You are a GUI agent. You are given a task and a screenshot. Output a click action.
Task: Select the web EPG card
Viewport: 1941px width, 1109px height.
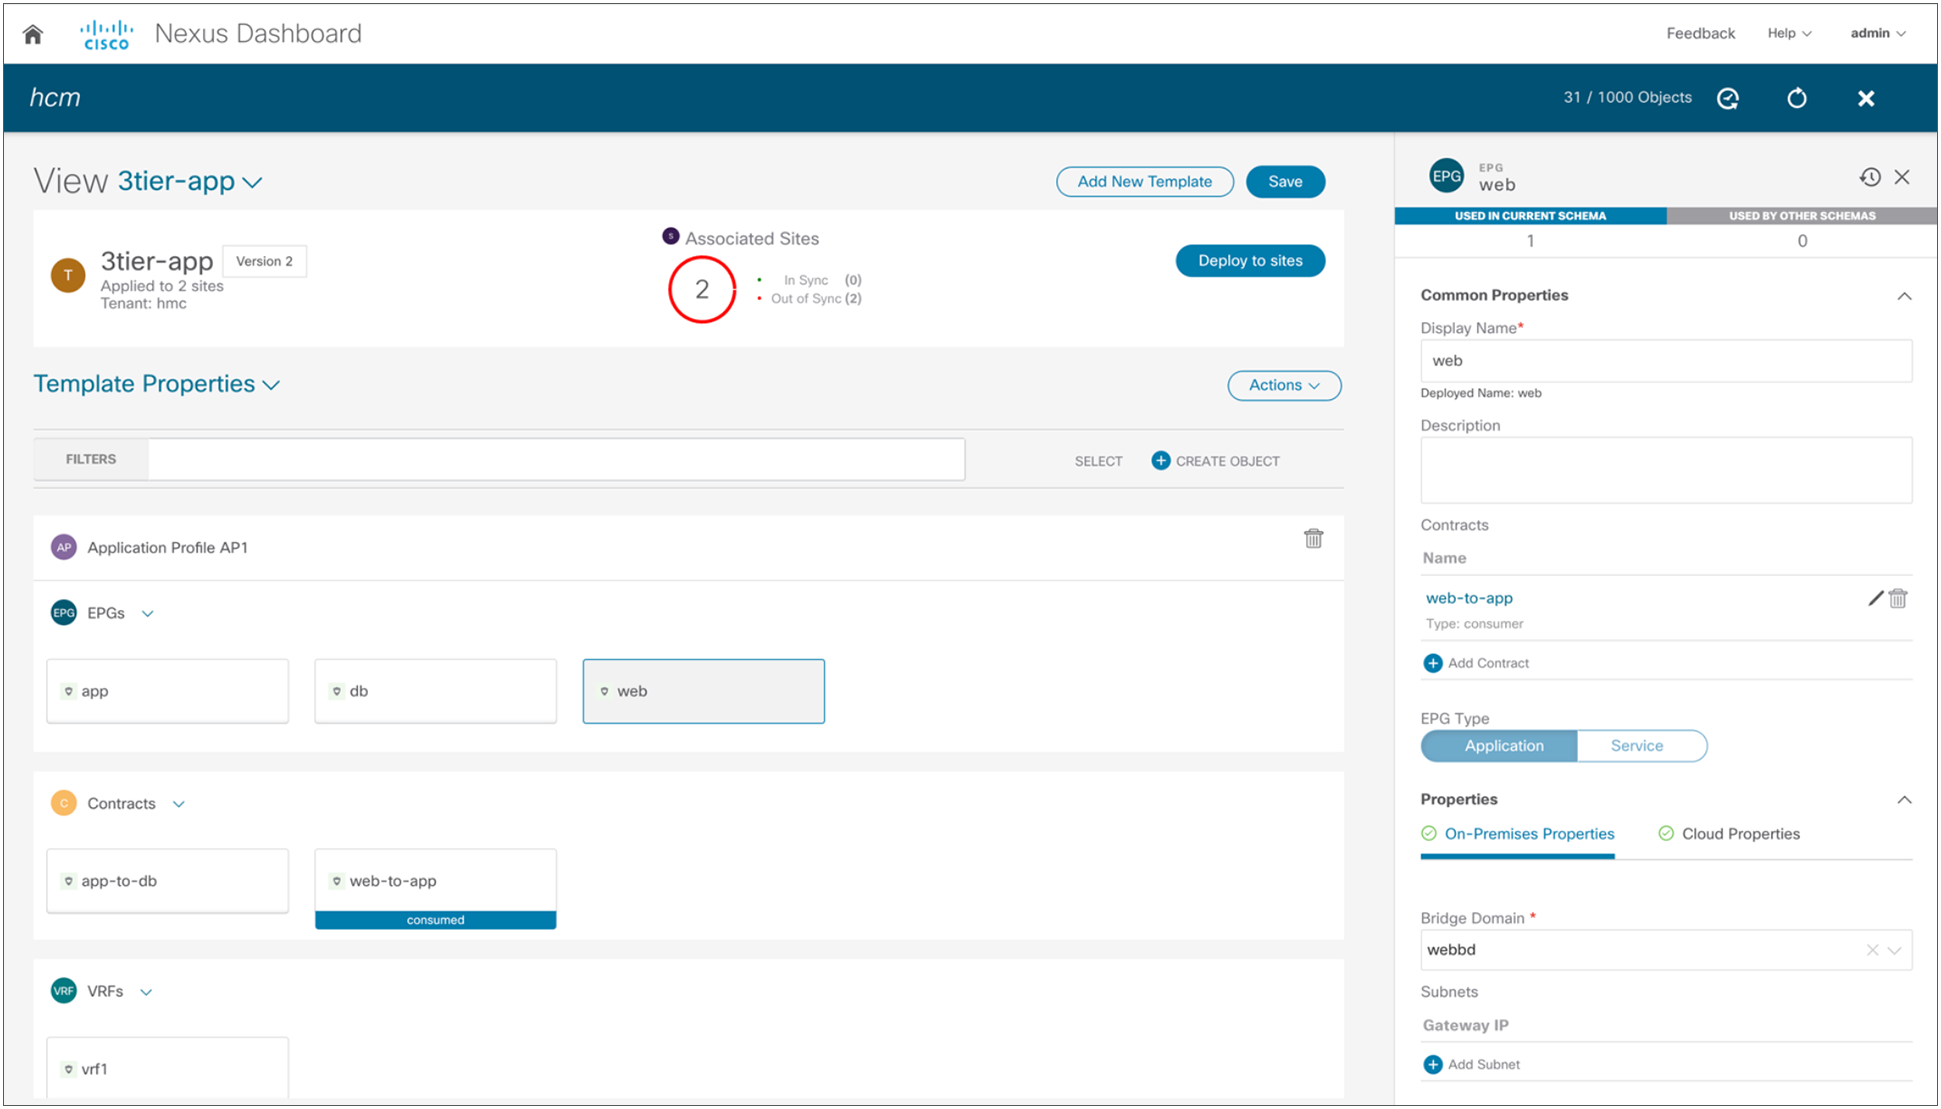(x=703, y=691)
